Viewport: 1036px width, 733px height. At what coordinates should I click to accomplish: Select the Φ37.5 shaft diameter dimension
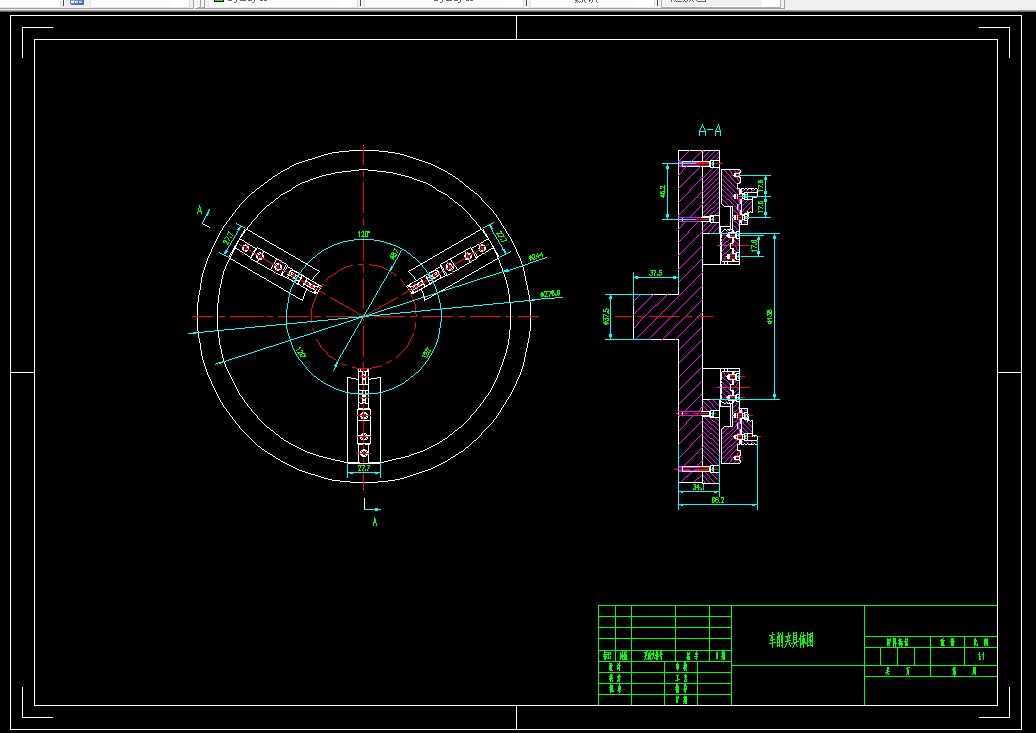click(606, 317)
